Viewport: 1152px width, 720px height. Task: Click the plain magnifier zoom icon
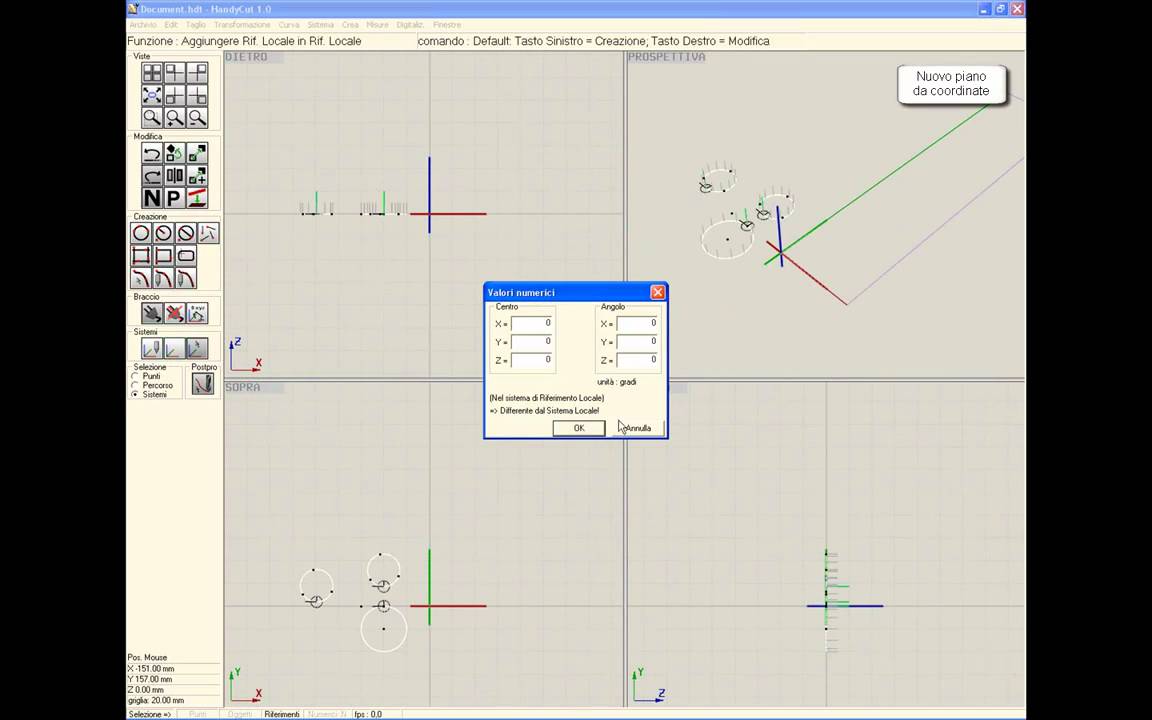click(x=152, y=117)
